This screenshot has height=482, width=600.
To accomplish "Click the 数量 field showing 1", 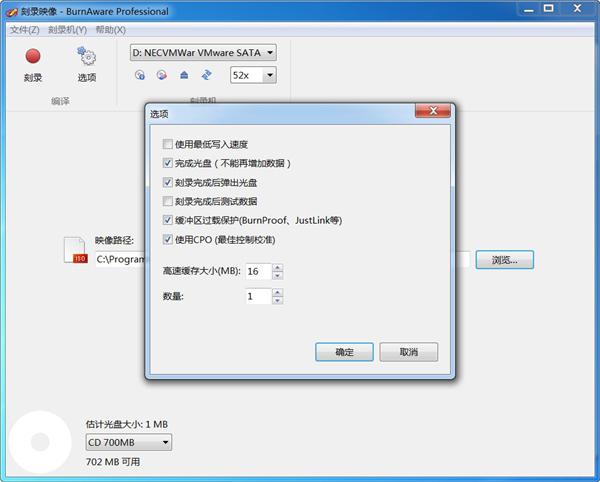I will [x=259, y=296].
